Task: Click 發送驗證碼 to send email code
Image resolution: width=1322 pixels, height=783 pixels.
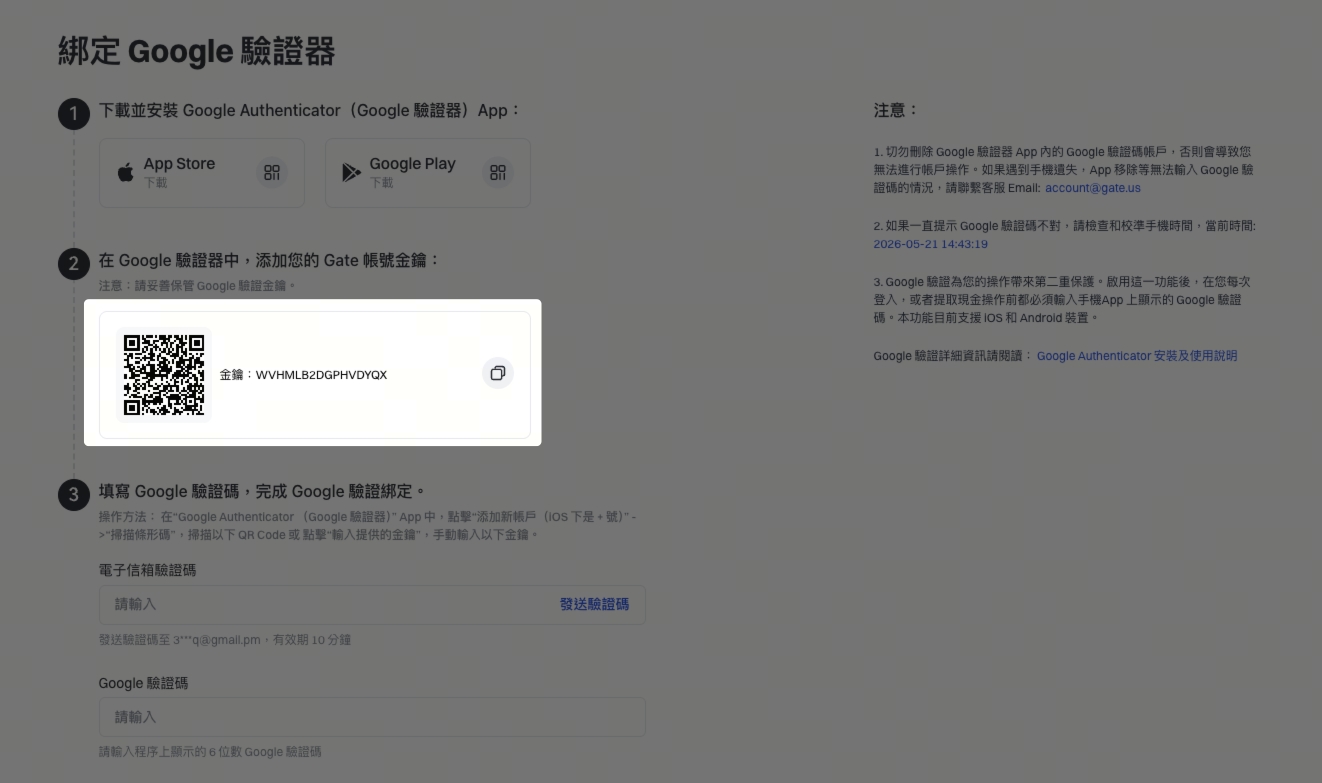Action: click(594, 604)
